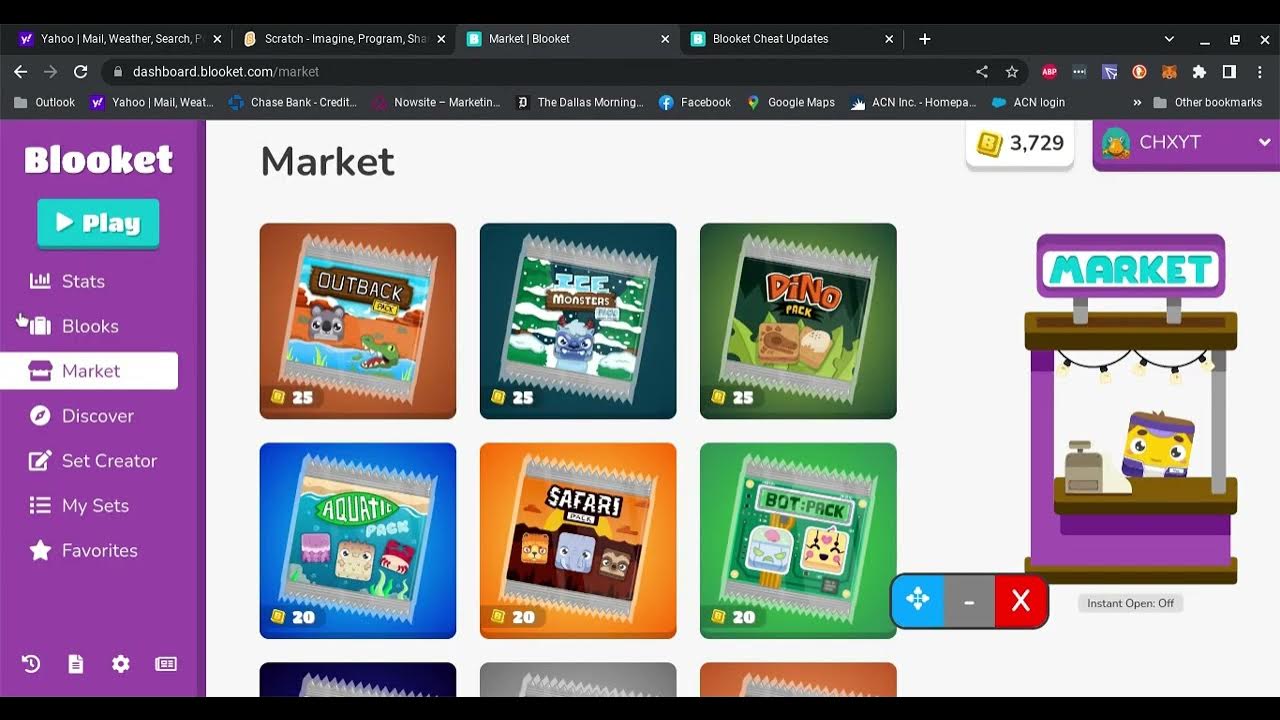The height and width of the screenshot is (720, 1280).
Task: Select the Aquatic Pack card
Action: coord(358,541)
